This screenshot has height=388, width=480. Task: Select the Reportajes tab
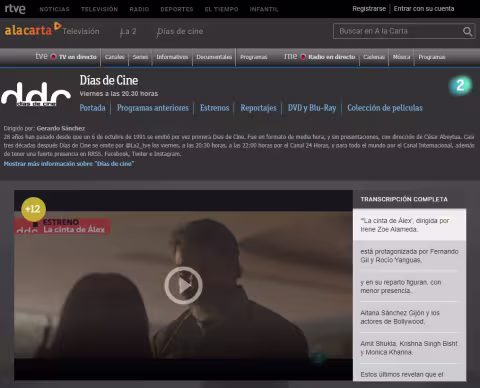tap(258, 108)
